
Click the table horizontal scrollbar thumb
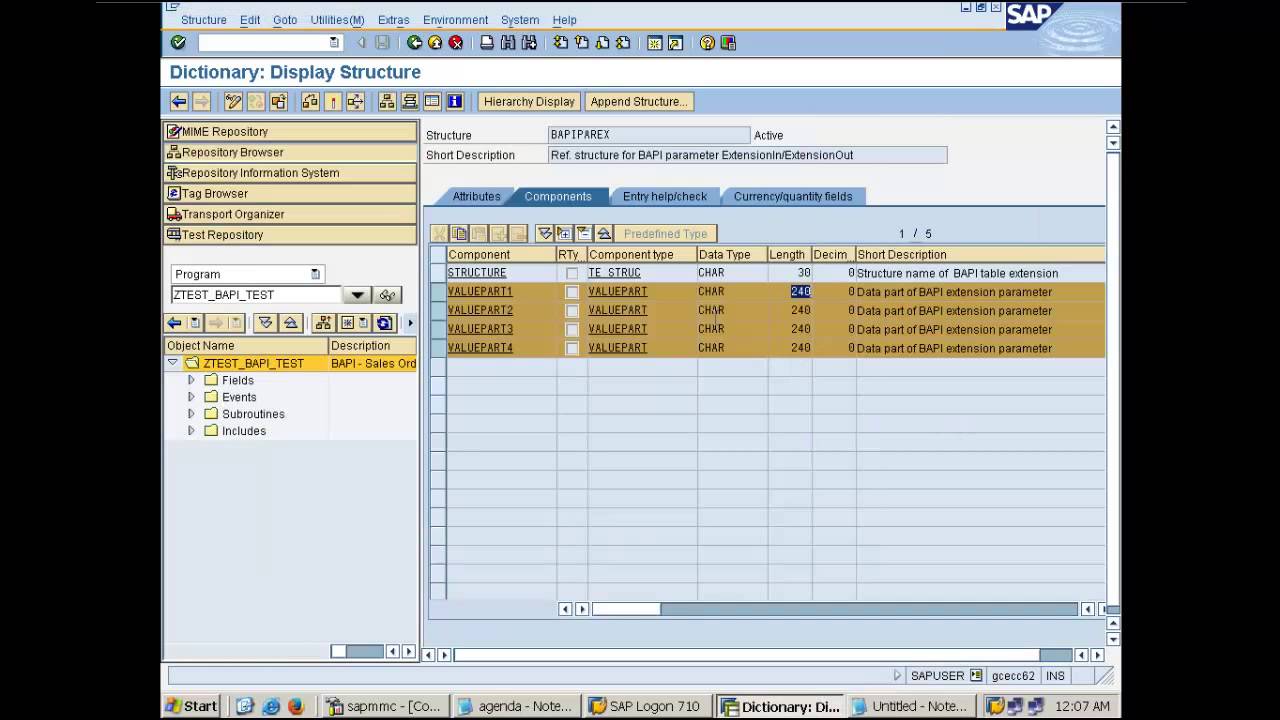pos(626,609)
